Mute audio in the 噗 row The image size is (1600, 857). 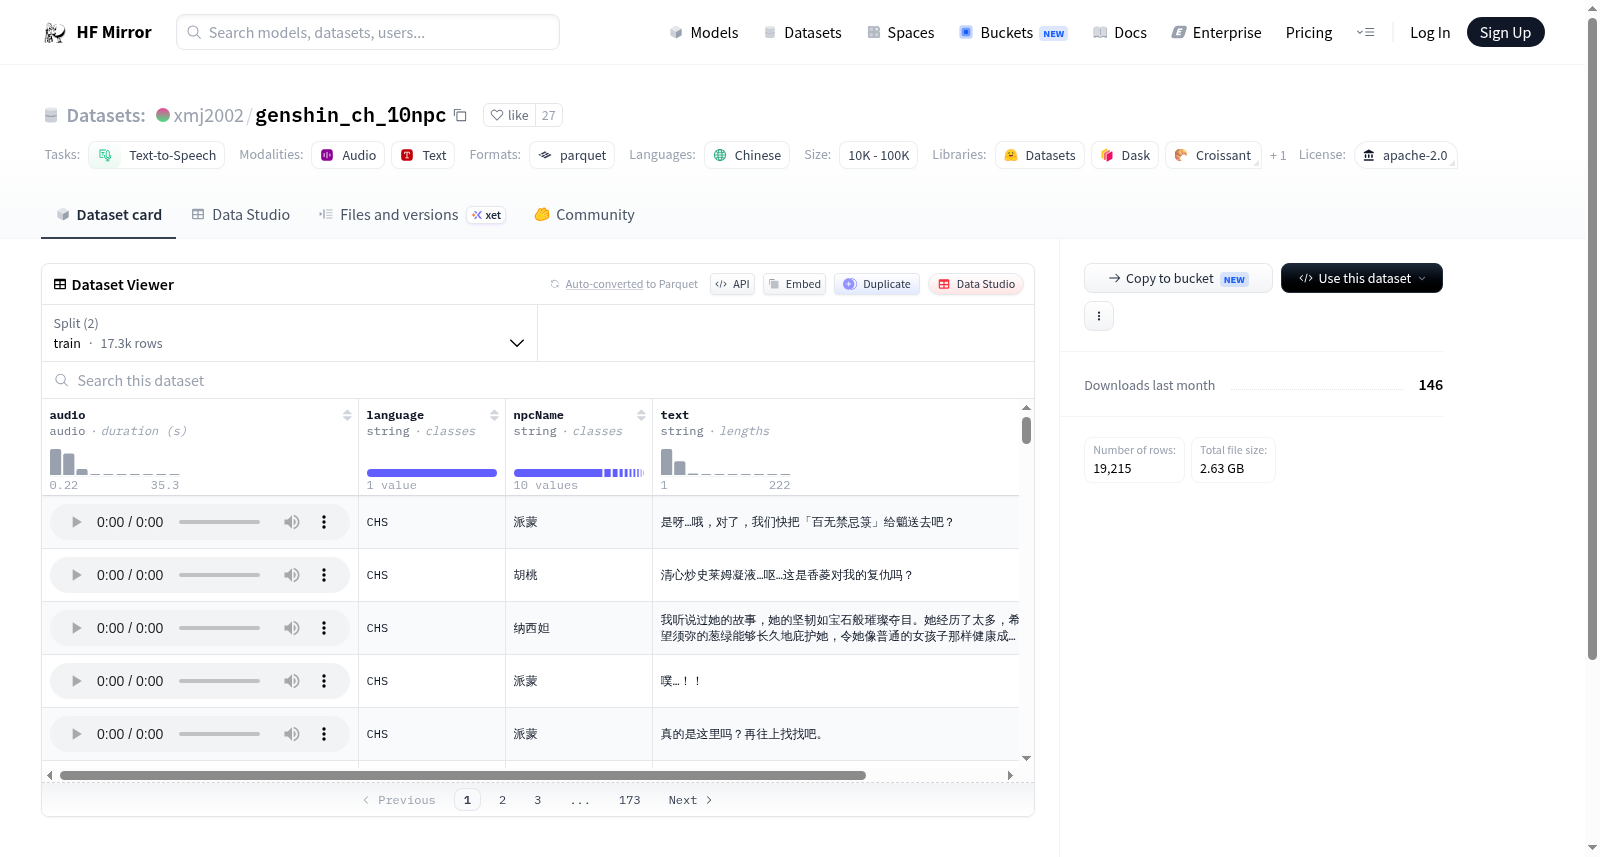click(x=291, y=681)
